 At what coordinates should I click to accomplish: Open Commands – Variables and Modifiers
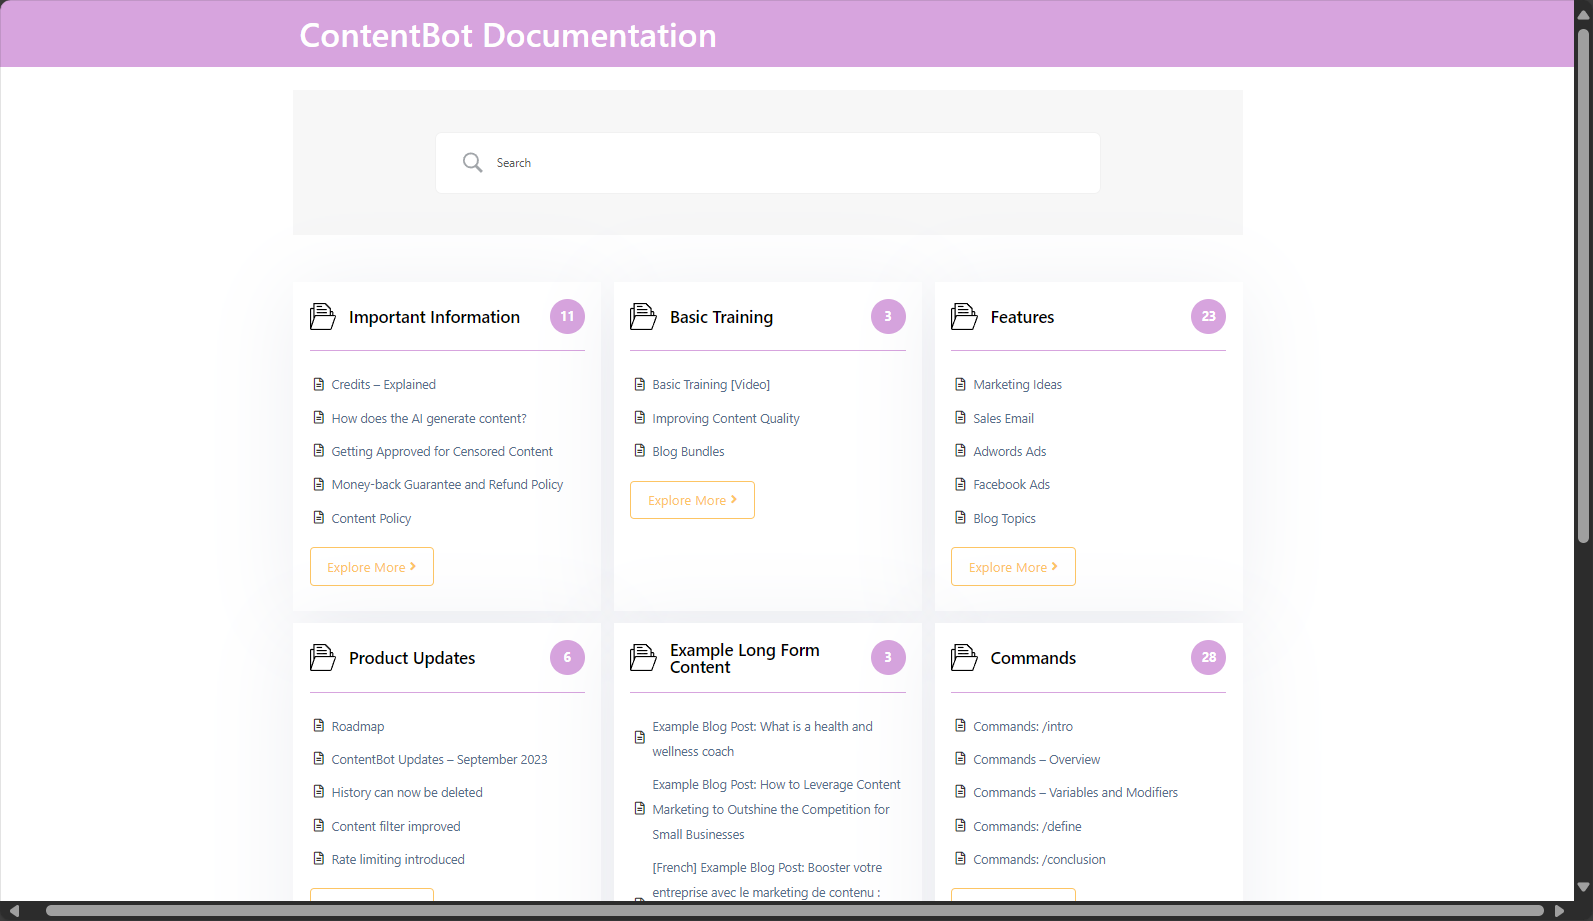1075,793
